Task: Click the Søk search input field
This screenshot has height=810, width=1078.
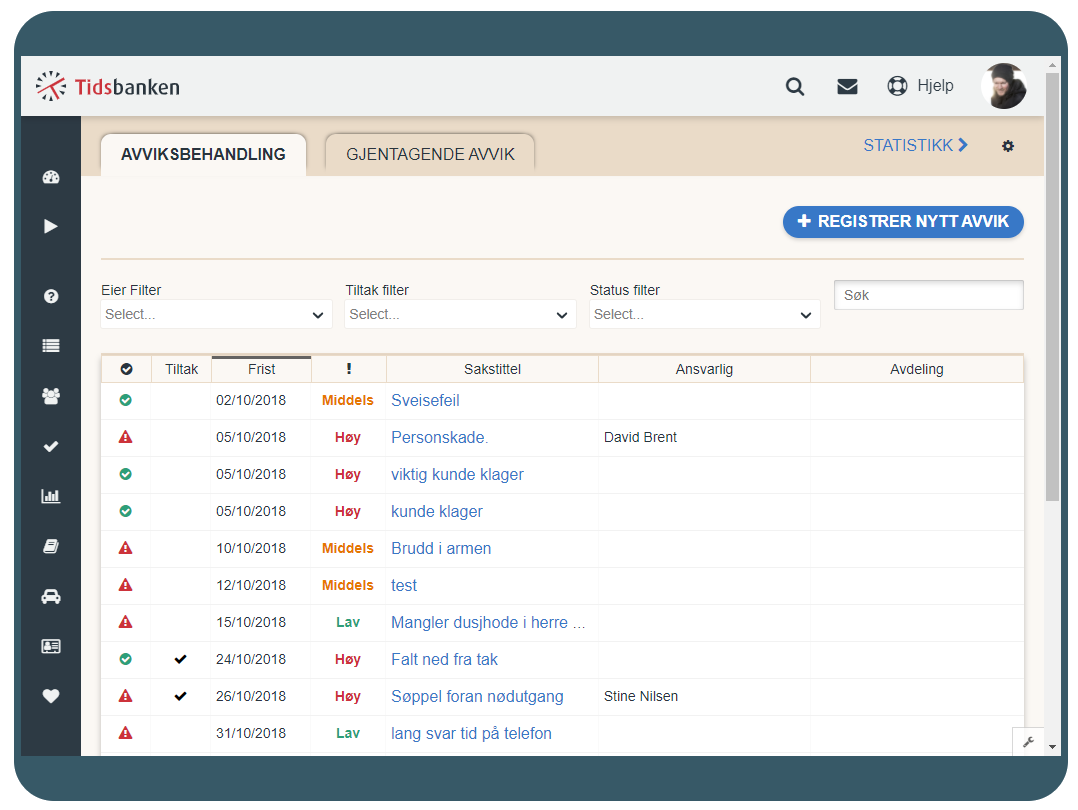Action: (x=929, y=295)
